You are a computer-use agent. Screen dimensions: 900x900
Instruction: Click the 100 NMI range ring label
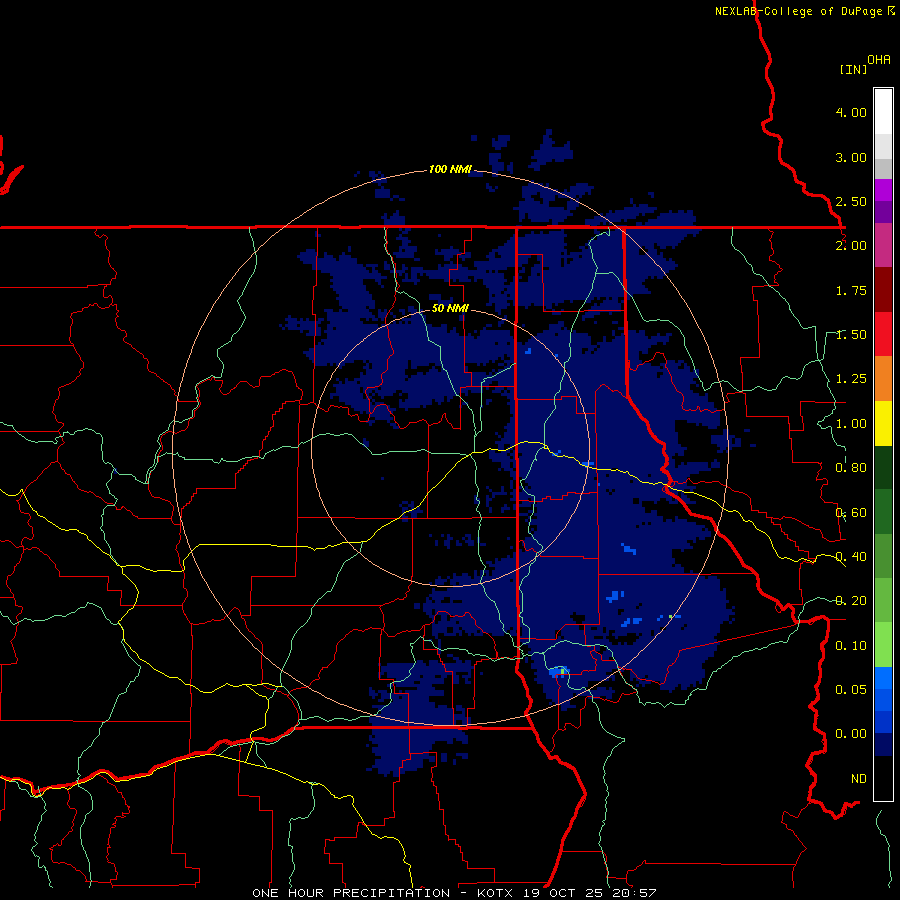tap(450, 169)
